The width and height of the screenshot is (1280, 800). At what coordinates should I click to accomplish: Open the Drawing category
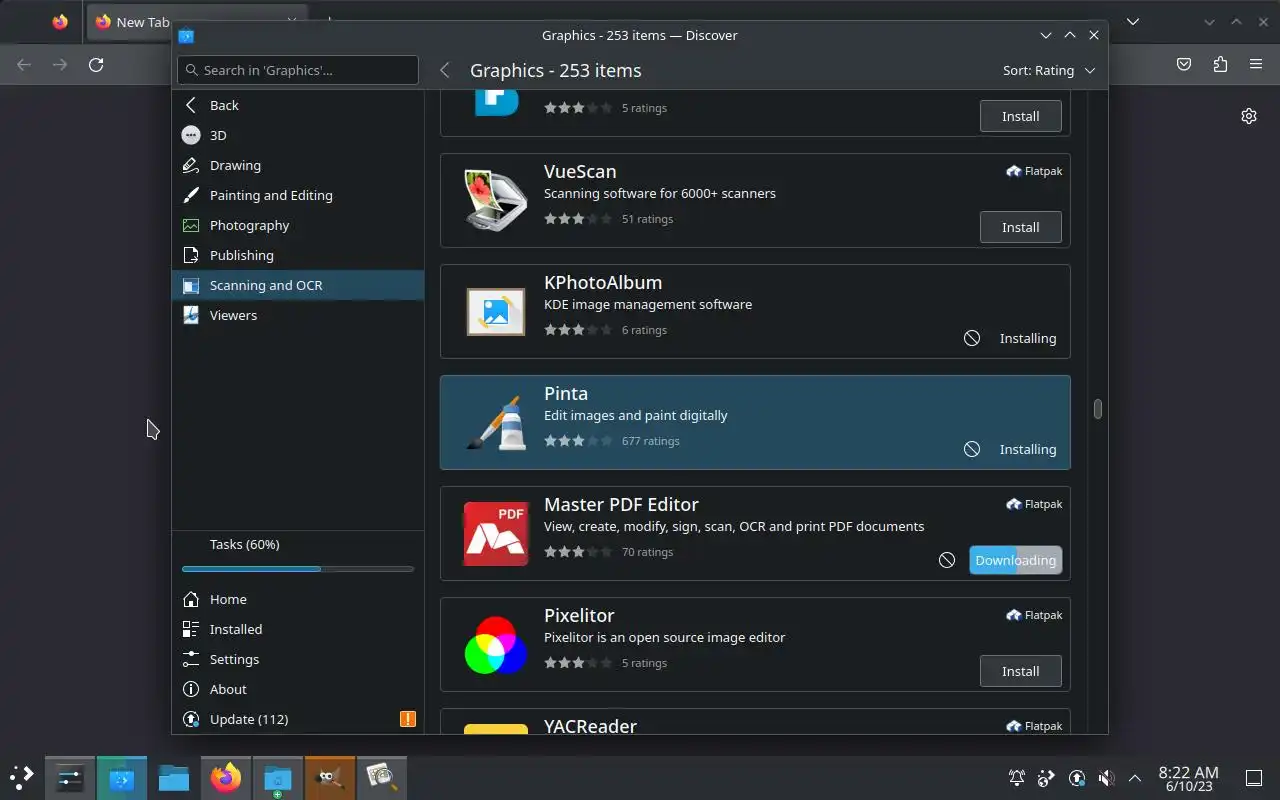tap(298, 165)
